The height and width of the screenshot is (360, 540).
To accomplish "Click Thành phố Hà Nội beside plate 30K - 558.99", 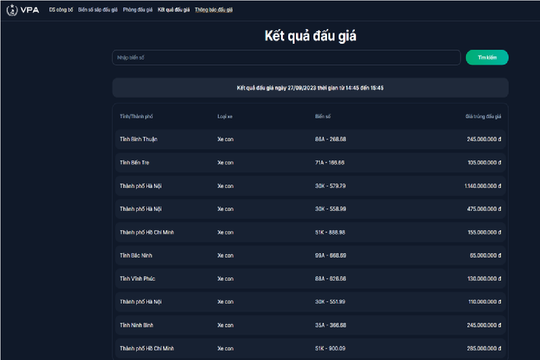I will tap(141, 209).
